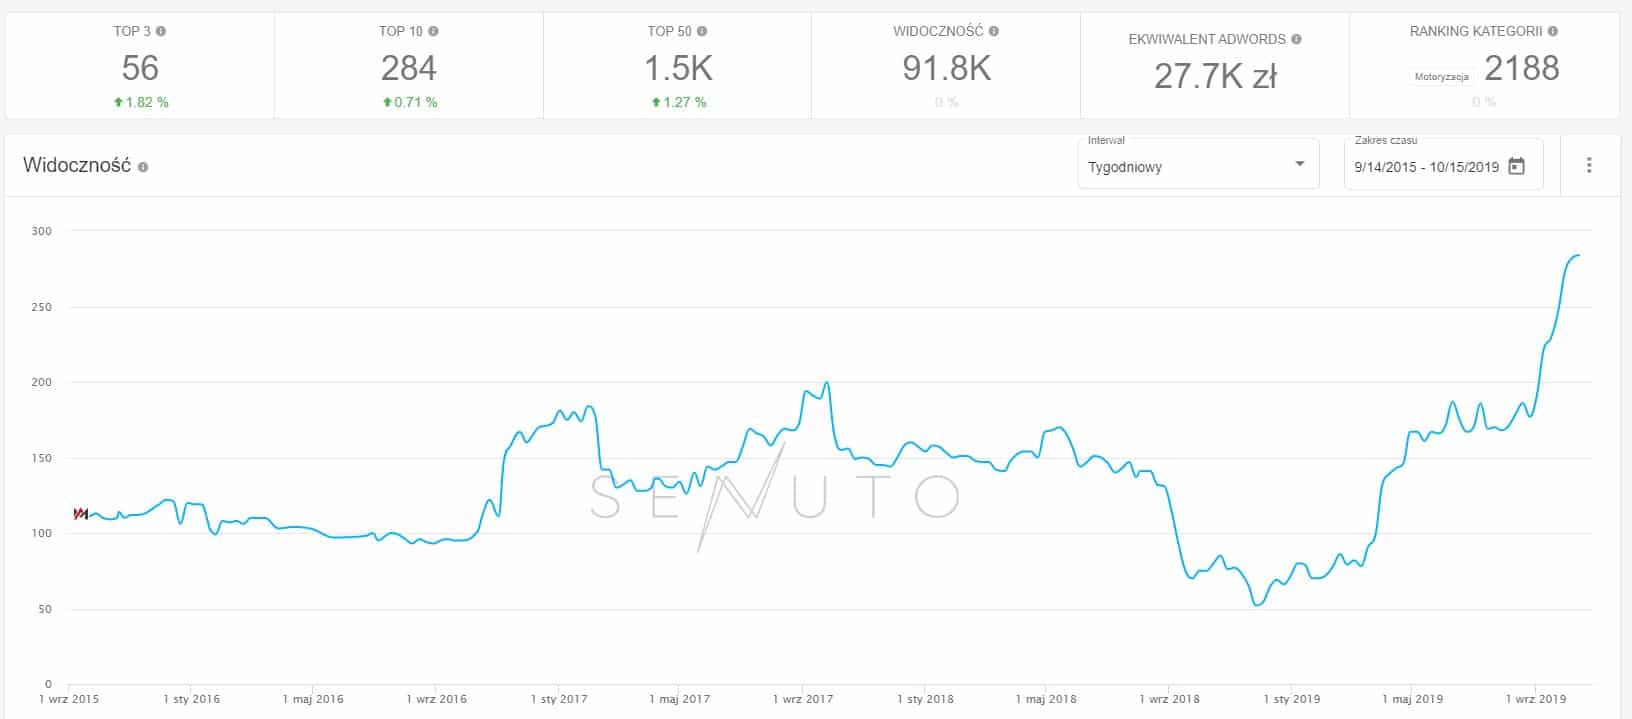Click the Motoryzacja category tag
Viewport: 1632px width, 719px height.
[x=1441, y=77]
